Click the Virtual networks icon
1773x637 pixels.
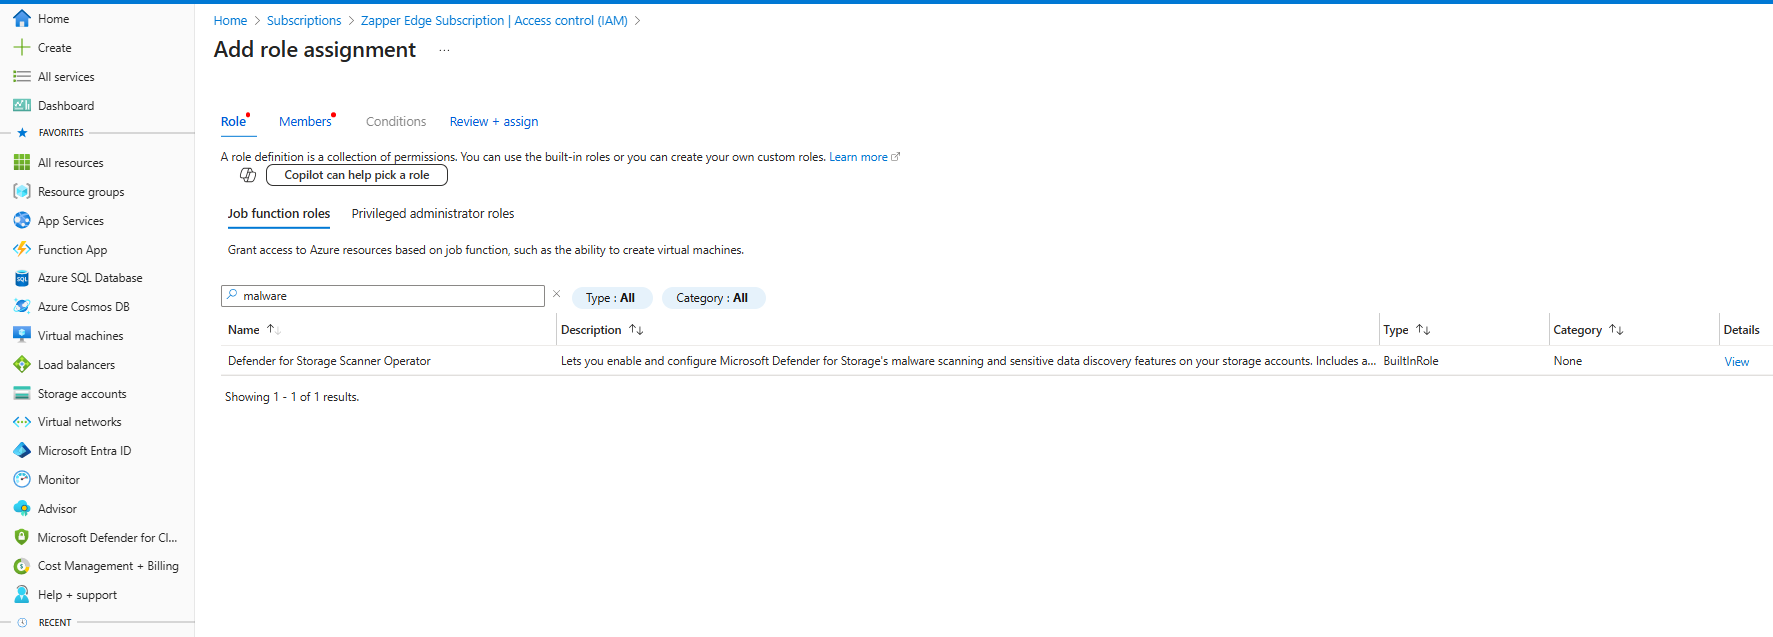click(22, 422)
